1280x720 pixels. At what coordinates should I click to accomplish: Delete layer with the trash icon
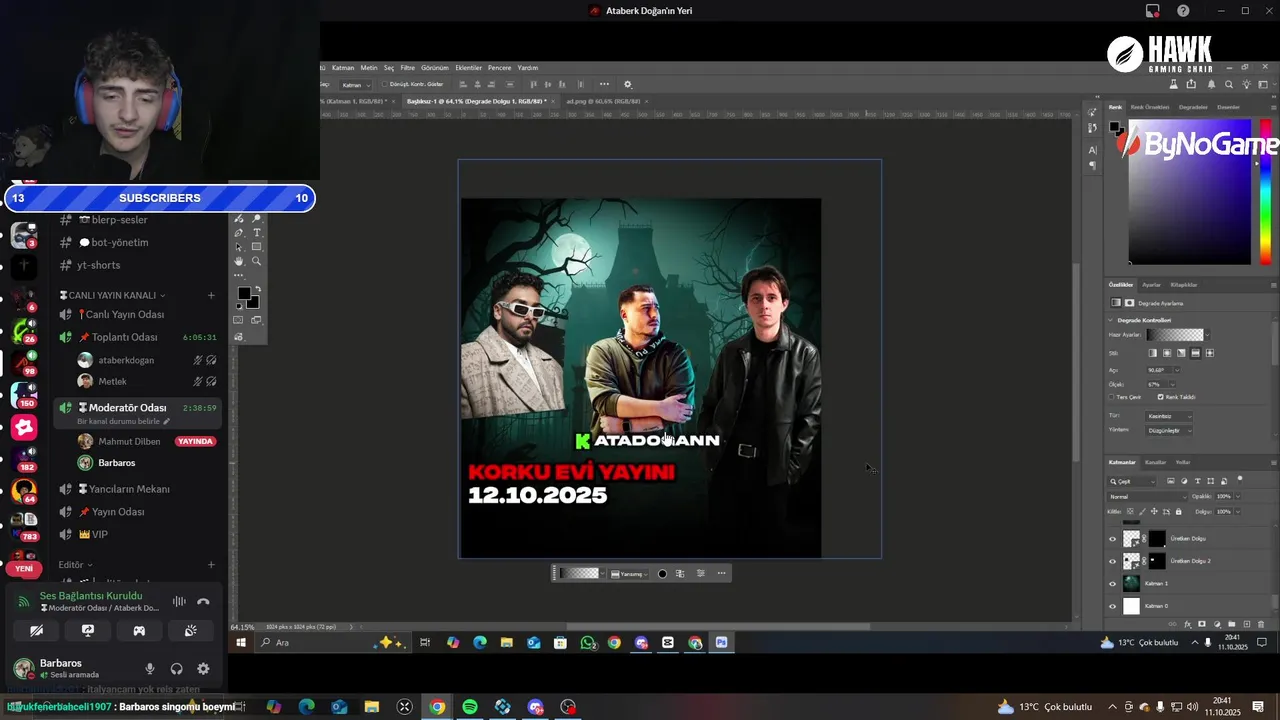point(1261,624)
